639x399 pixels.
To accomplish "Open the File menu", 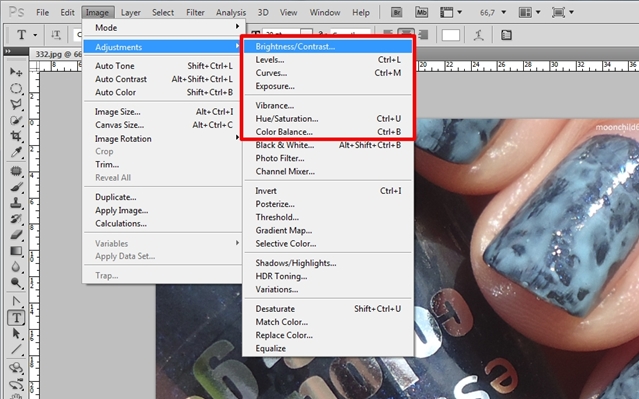I will click(x=42, y=13).
